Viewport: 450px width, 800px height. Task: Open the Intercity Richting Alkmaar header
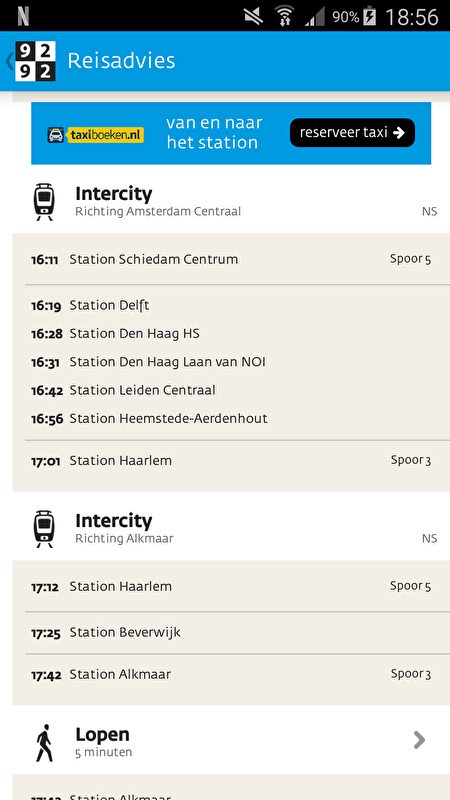231,528
